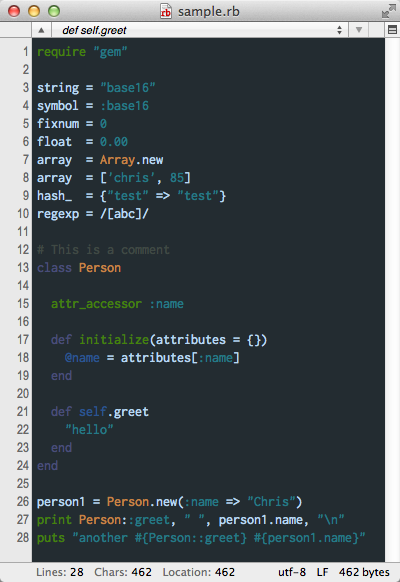Click the green zoom window button
This screenshot has height=582, width=400.
pos(54,11)
